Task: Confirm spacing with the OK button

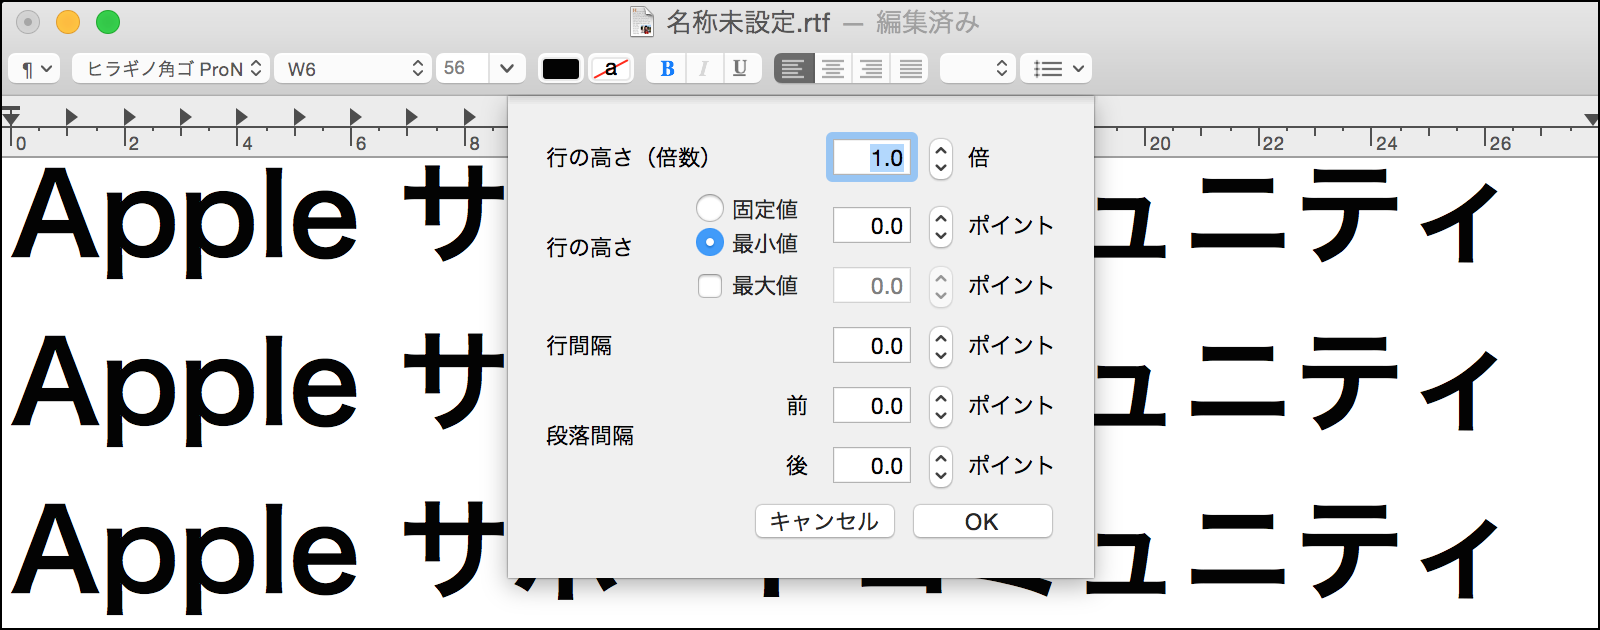Action: pyautogui.click(x=982, y=521)
